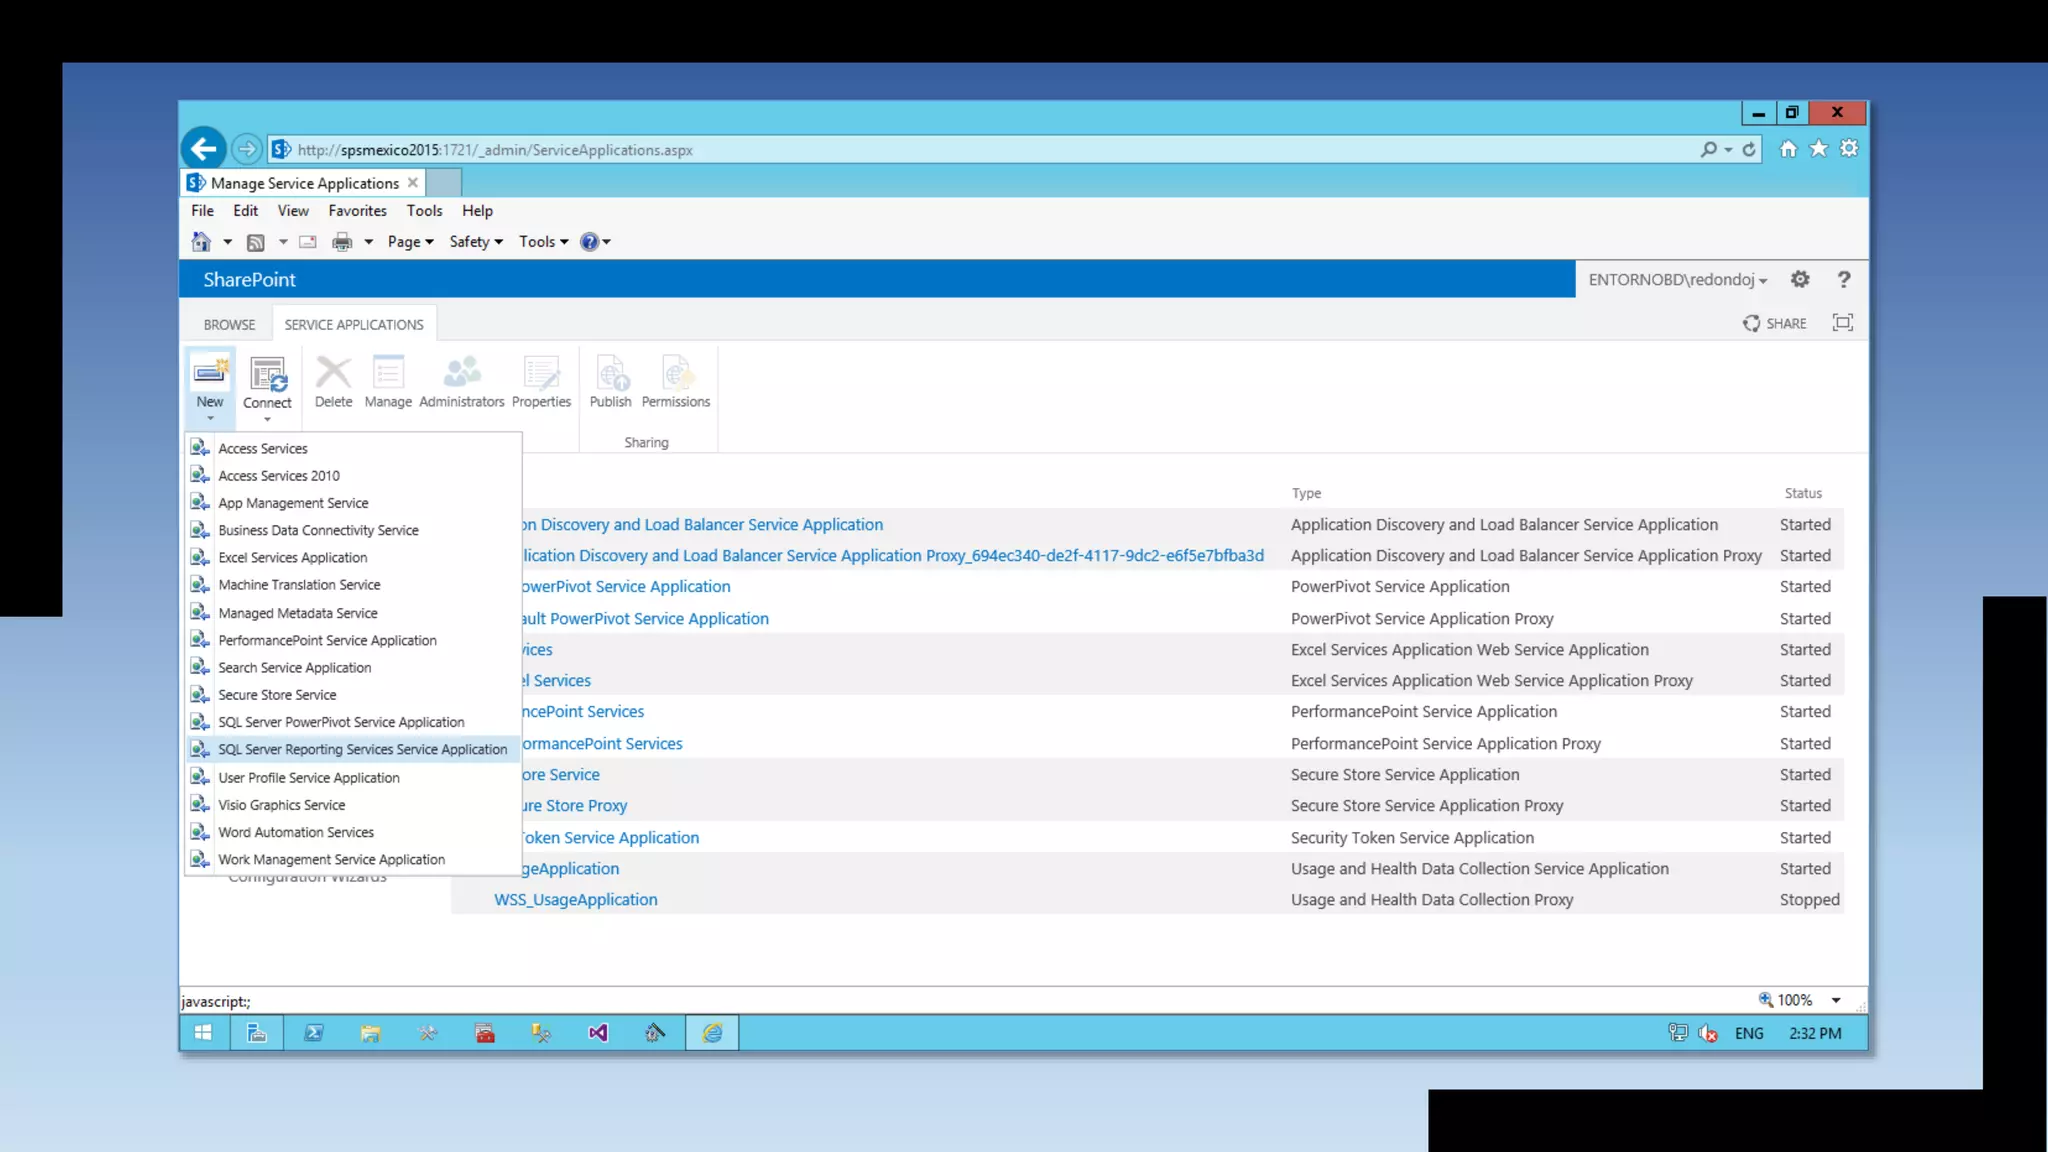Open the Visual Studio taskbar icon
Screen dimensions: 2048x1152
[598, 1033]
